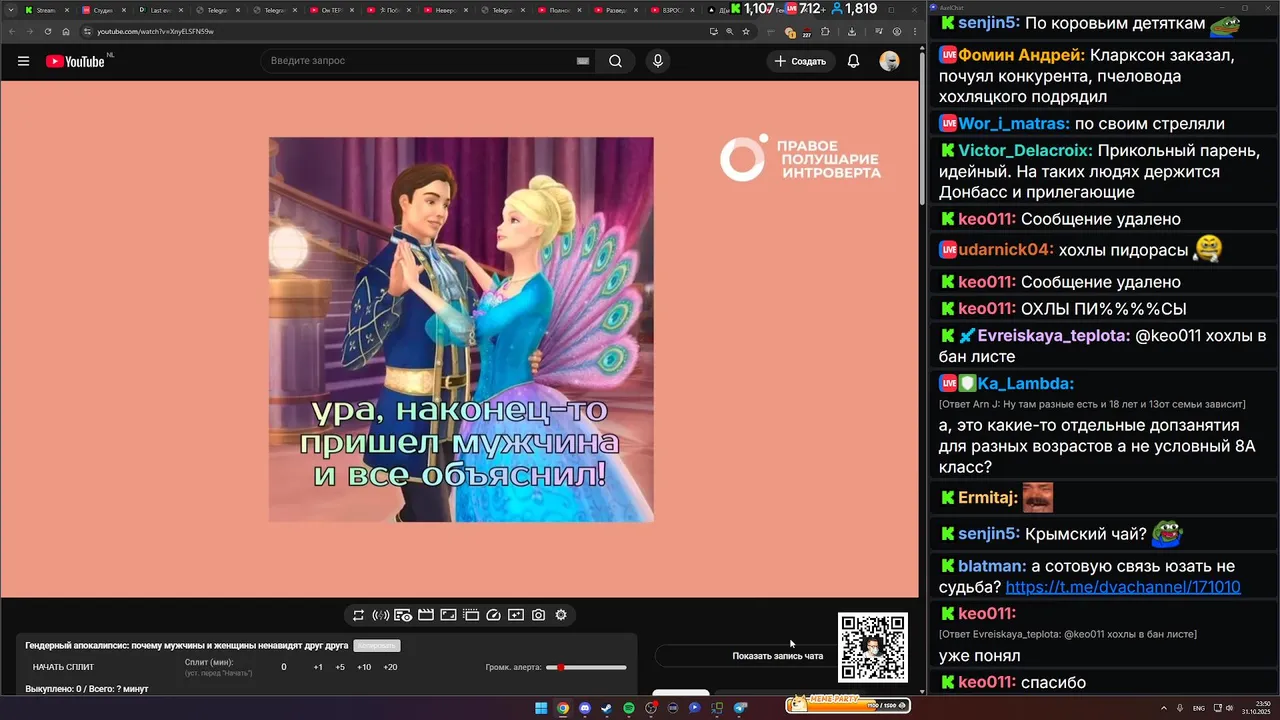Click the video meme image
Screen dimensions: 1280x720
click(x=461, y=329)
